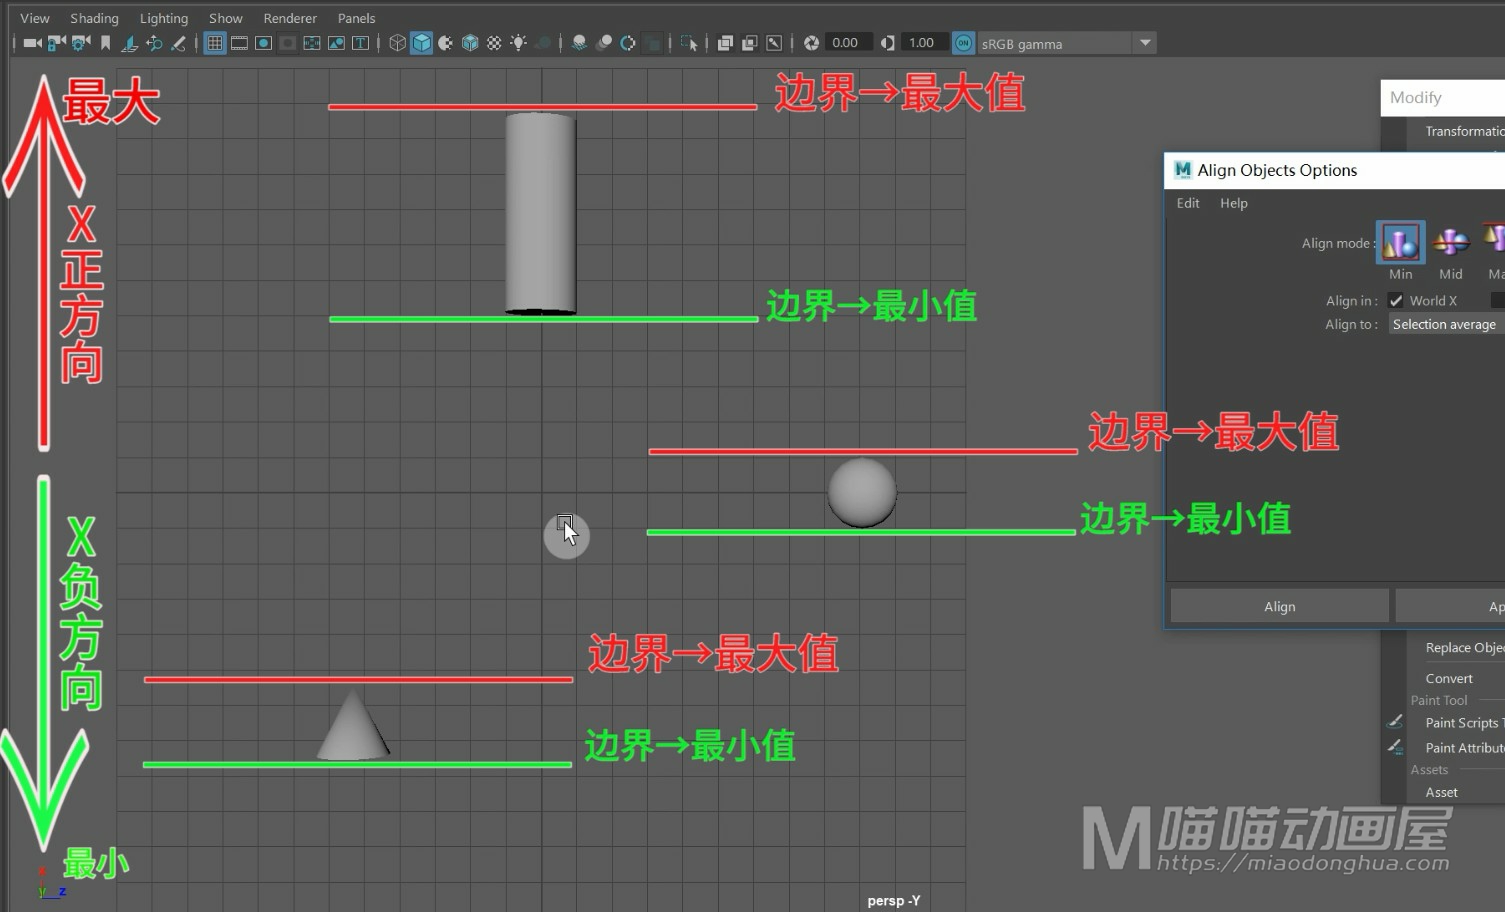Select the Mid align mode icon

1451,242
